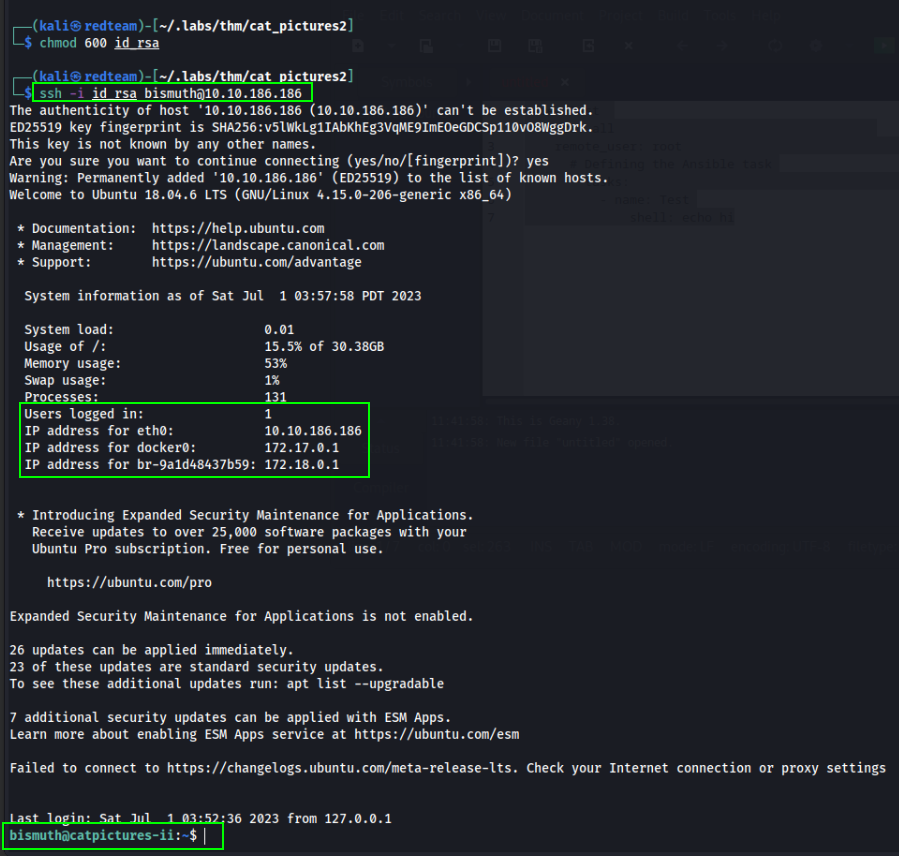Click Geany's new file toolbar icon
Image resolution: width=899 pixels, height=856 pixels.
[358, 46]
